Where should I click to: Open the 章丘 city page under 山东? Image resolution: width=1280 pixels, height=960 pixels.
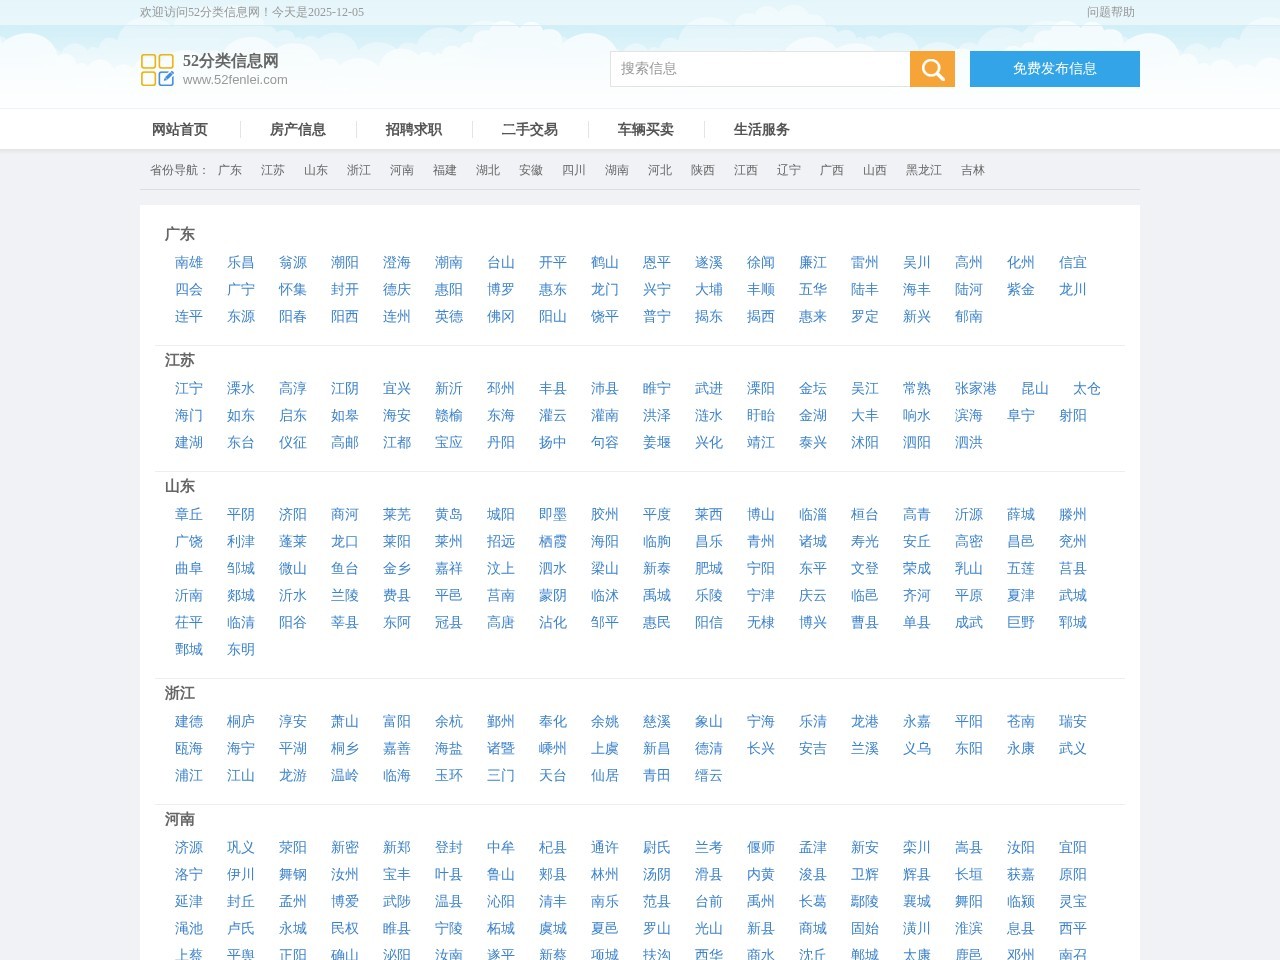point(189,514)
